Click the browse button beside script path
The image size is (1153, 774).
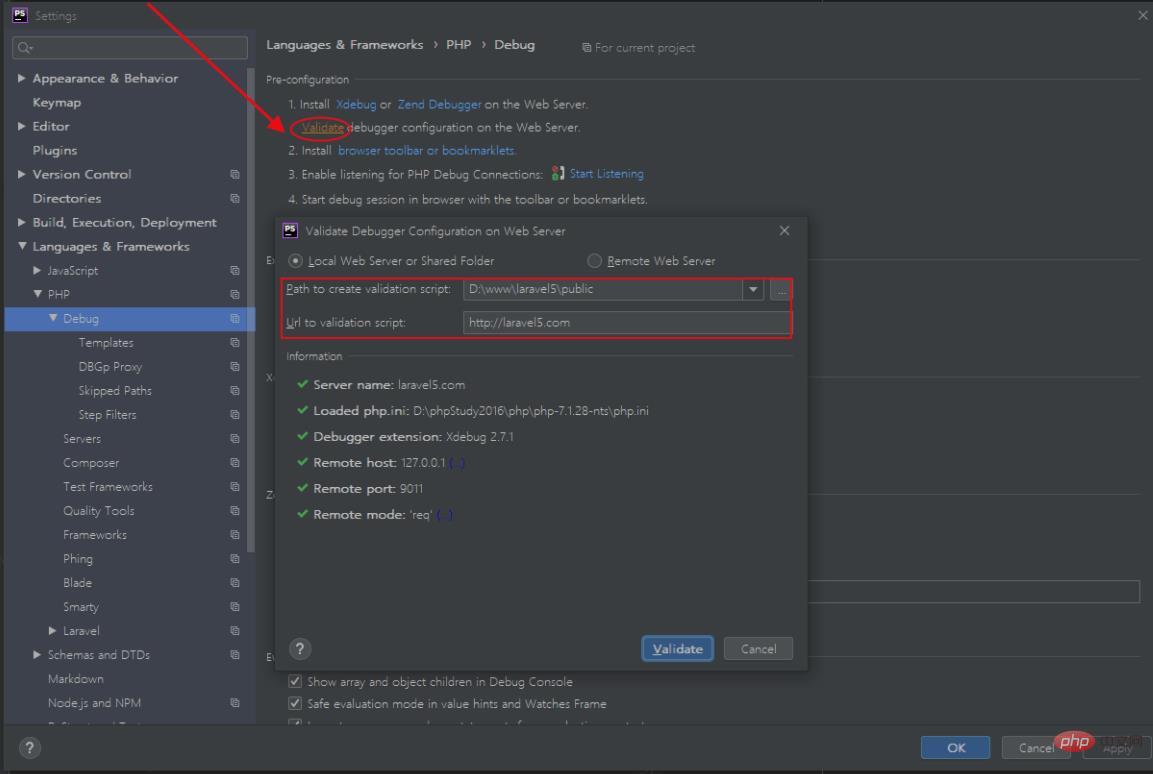click(x=780, y=290)
